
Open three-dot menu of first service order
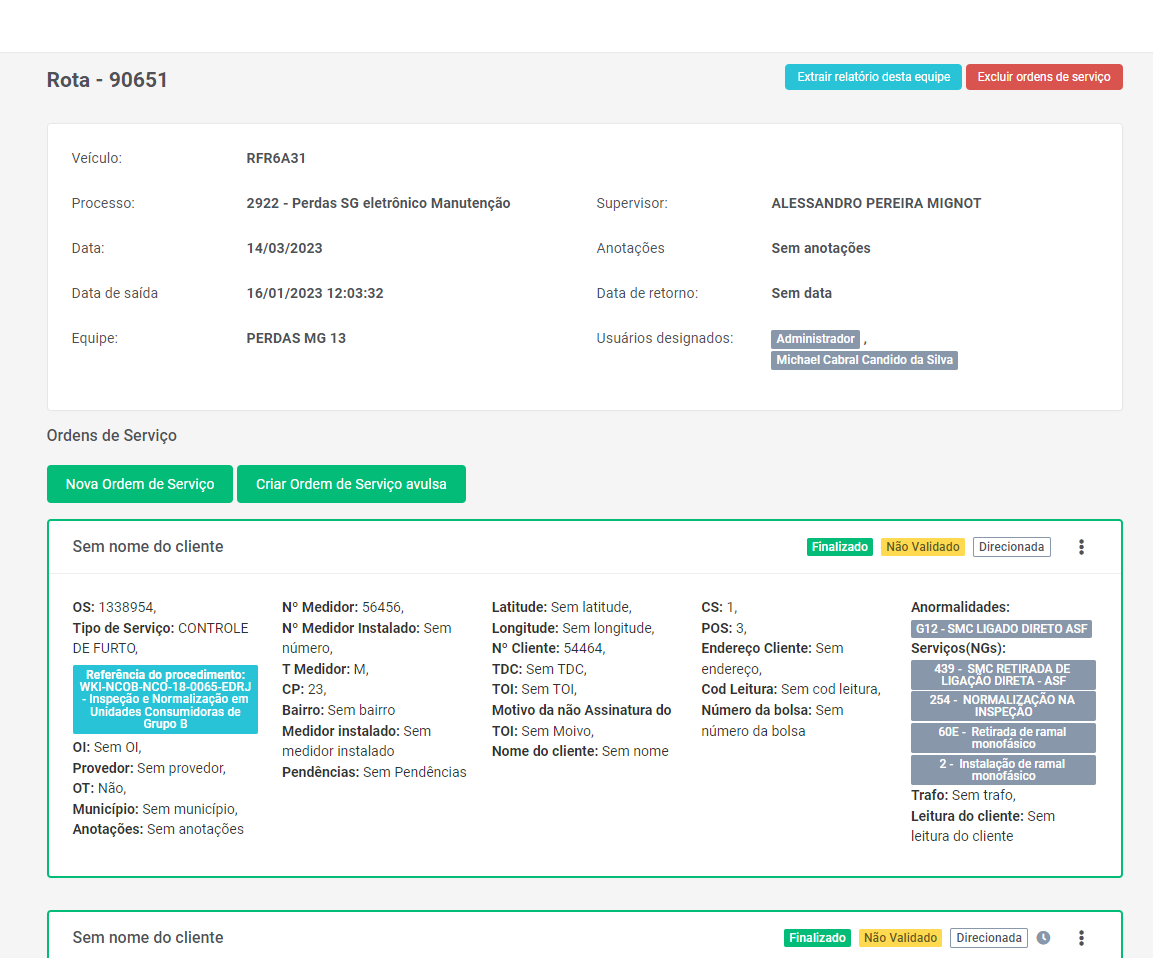point(1081,547)
